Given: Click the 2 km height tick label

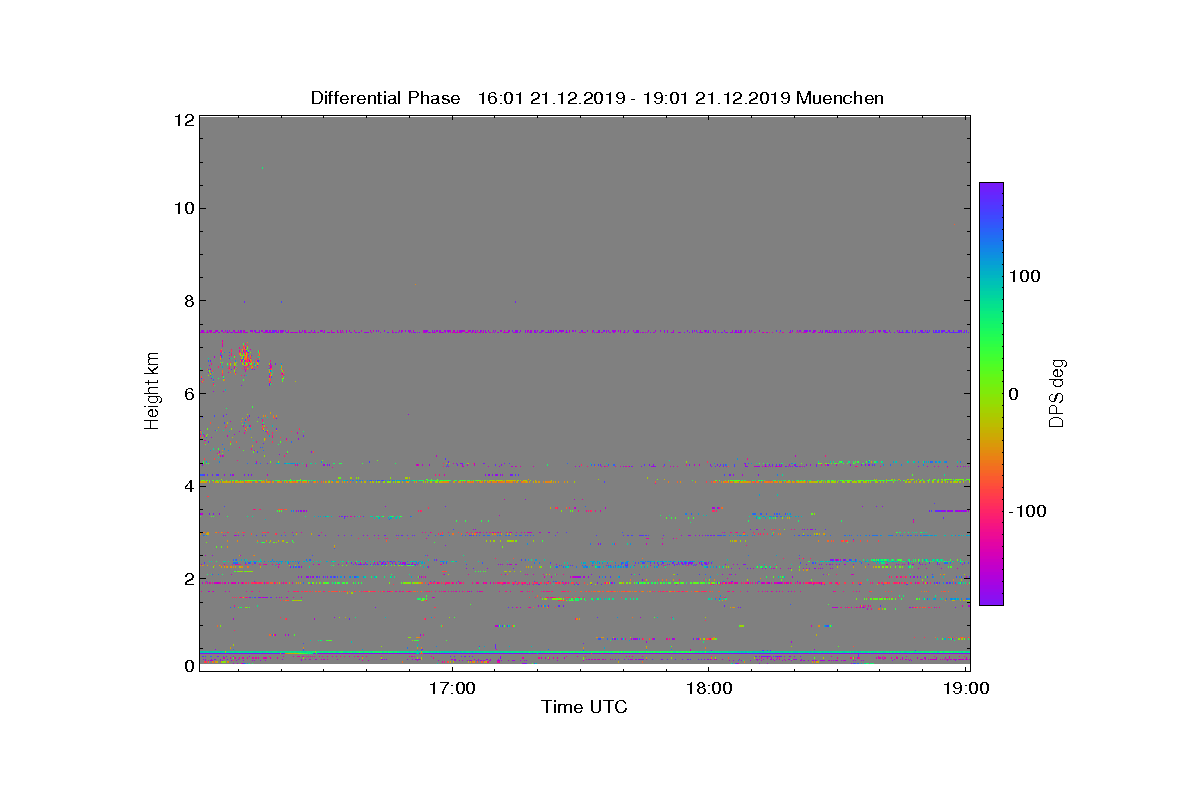Looking at the screenshot, I should [188, 578].
